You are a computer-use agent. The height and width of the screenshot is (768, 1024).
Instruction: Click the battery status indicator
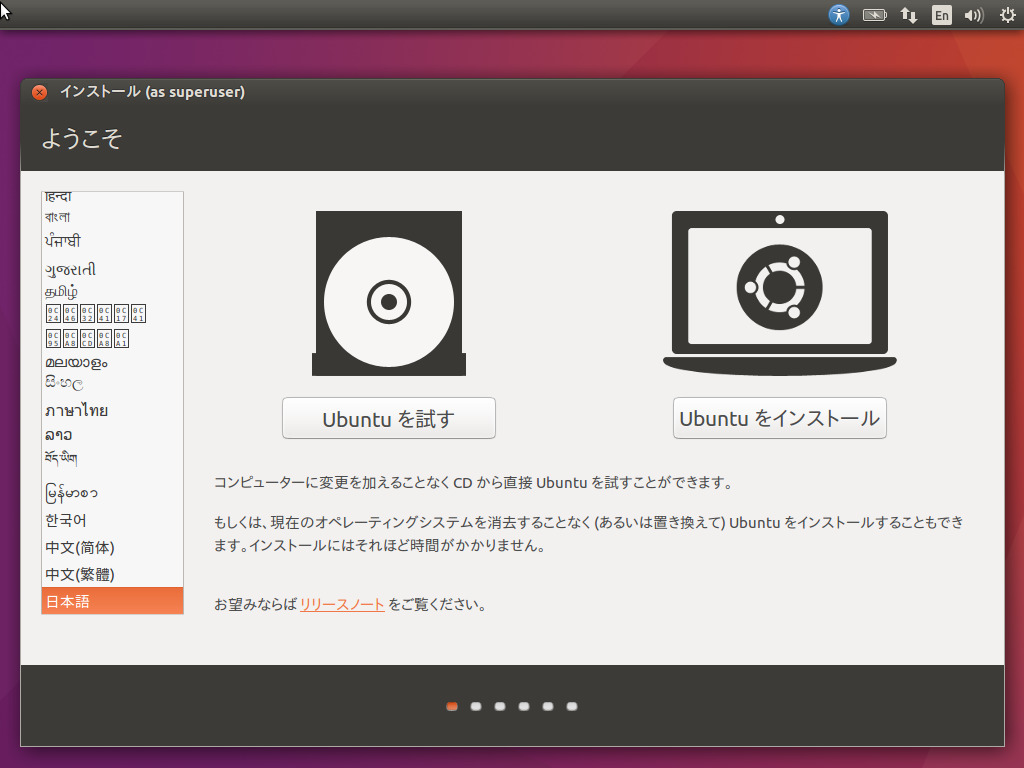click(874, 14)
